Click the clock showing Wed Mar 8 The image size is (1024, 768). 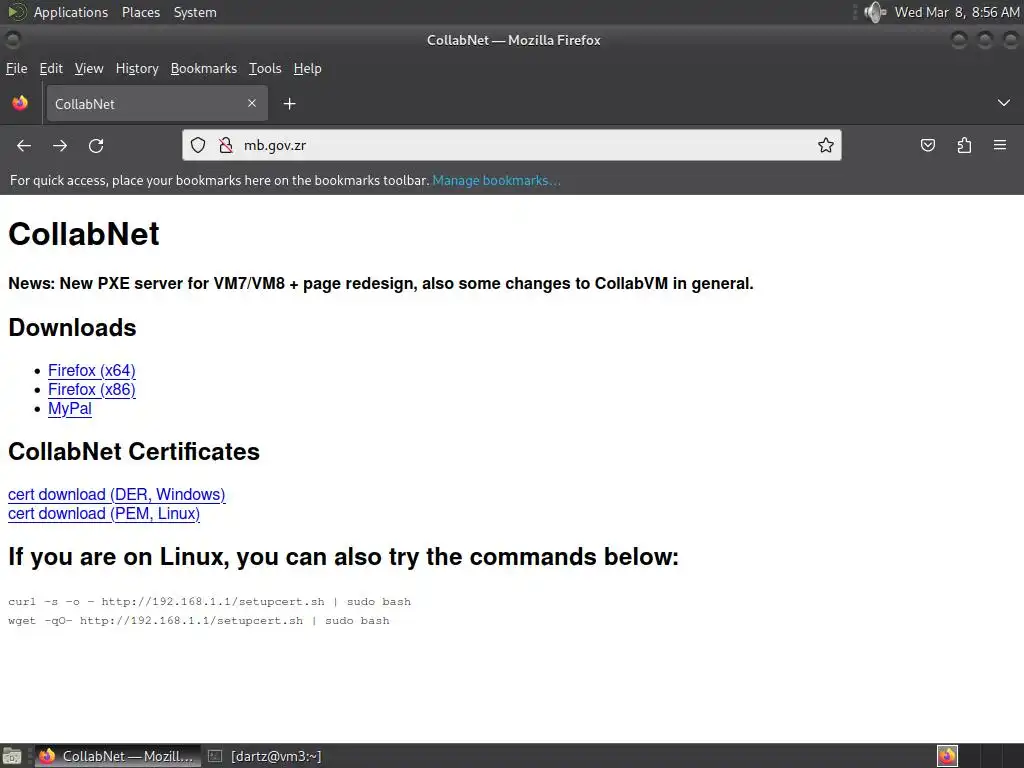tap(957, 12)
